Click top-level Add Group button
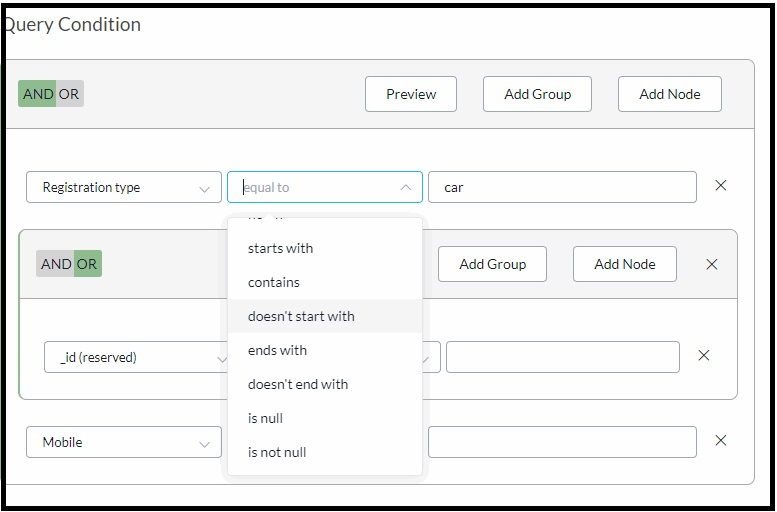Image resolution: width=777 pixels, height=512 pixels. click(x=537, y=94)
